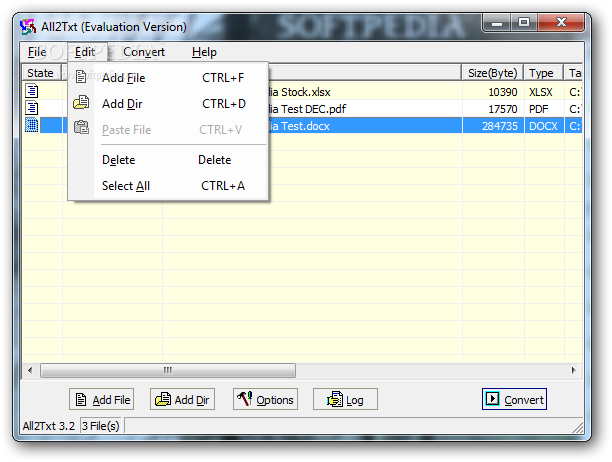
Task: Choose Delete from the Edit menu
Action: 168,160
